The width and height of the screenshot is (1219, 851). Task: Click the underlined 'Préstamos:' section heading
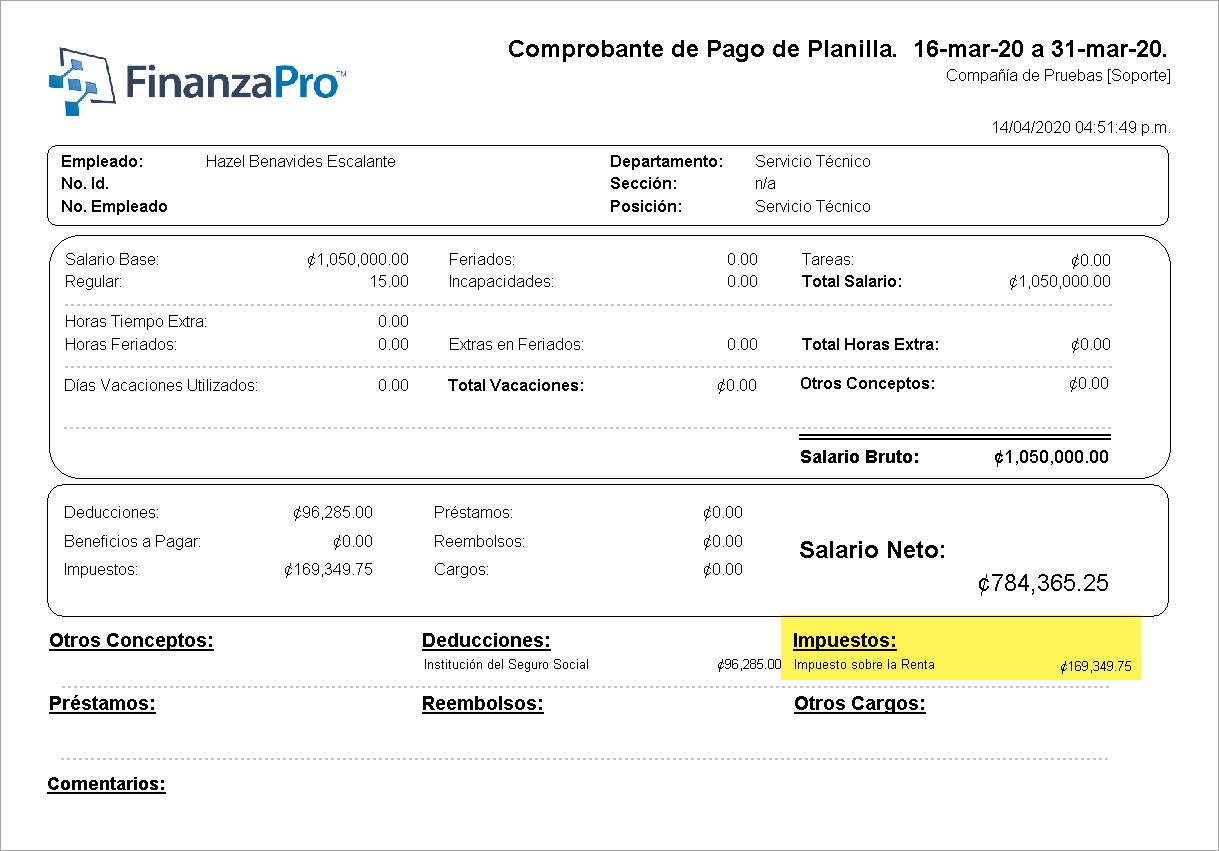pos(103,704)
